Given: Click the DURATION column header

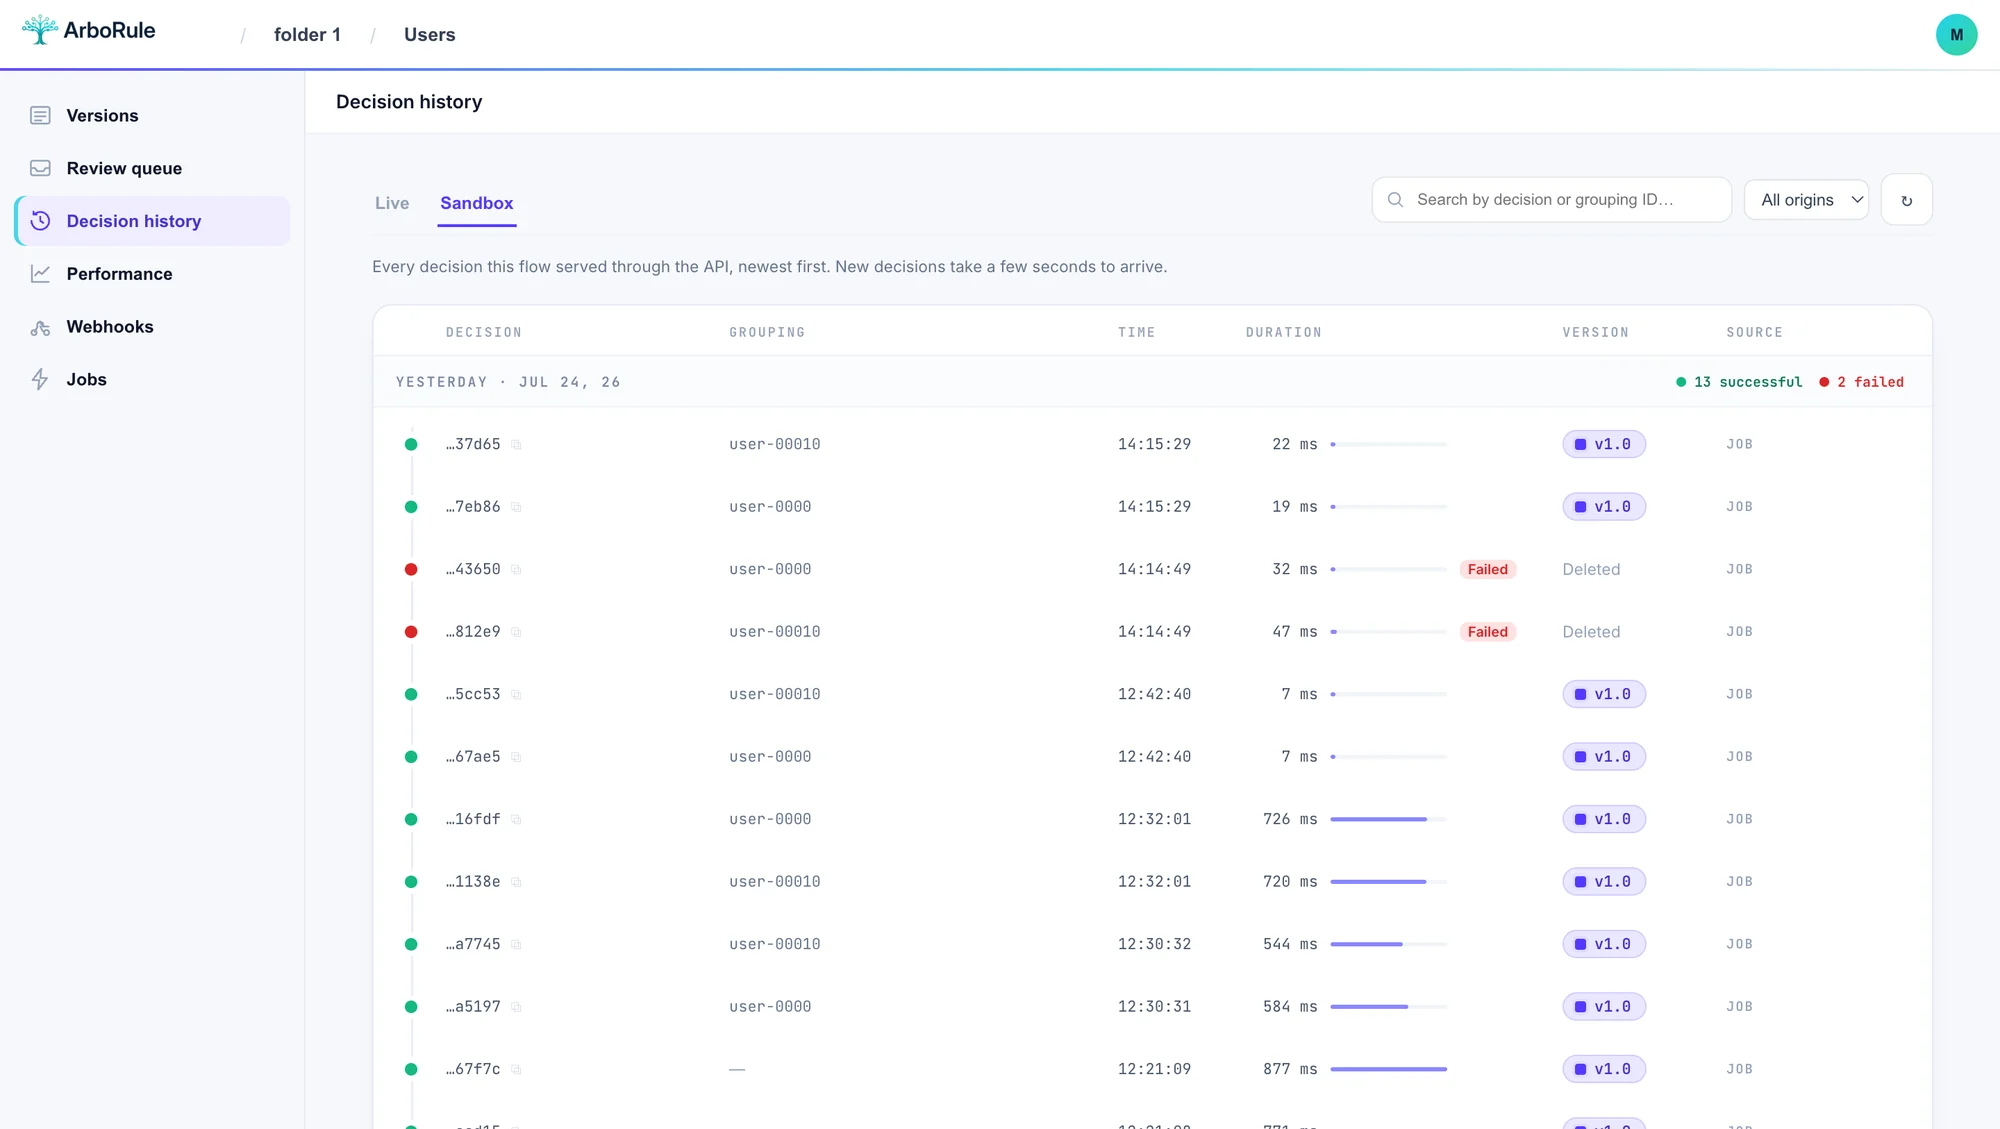Looking at the screenshot, I should point(1283,333).
